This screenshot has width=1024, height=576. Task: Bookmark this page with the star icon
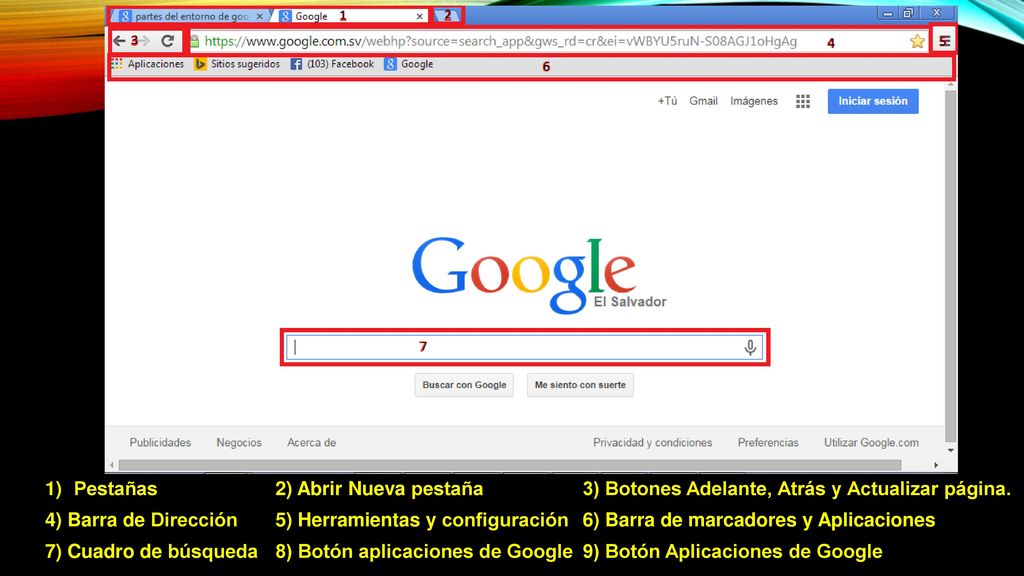coord(917,42)
